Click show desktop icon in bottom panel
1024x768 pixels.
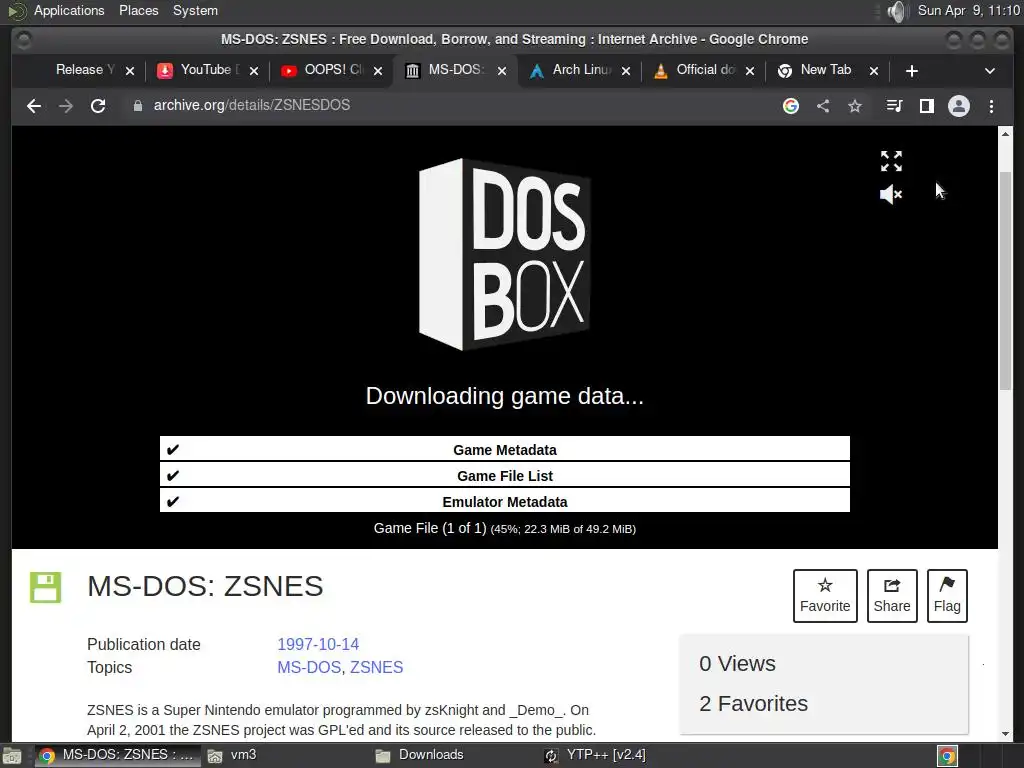pos(12,756)
